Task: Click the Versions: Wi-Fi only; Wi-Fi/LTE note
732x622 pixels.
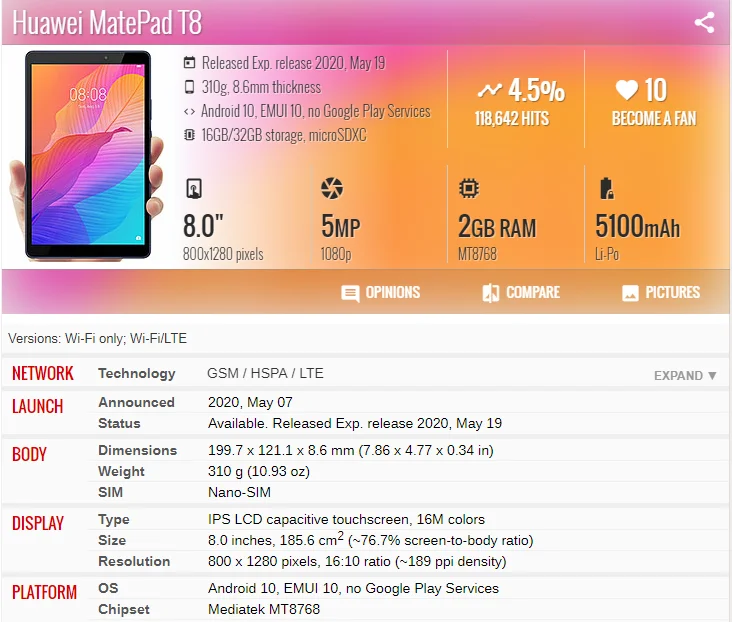Action: tap(98, 338)
